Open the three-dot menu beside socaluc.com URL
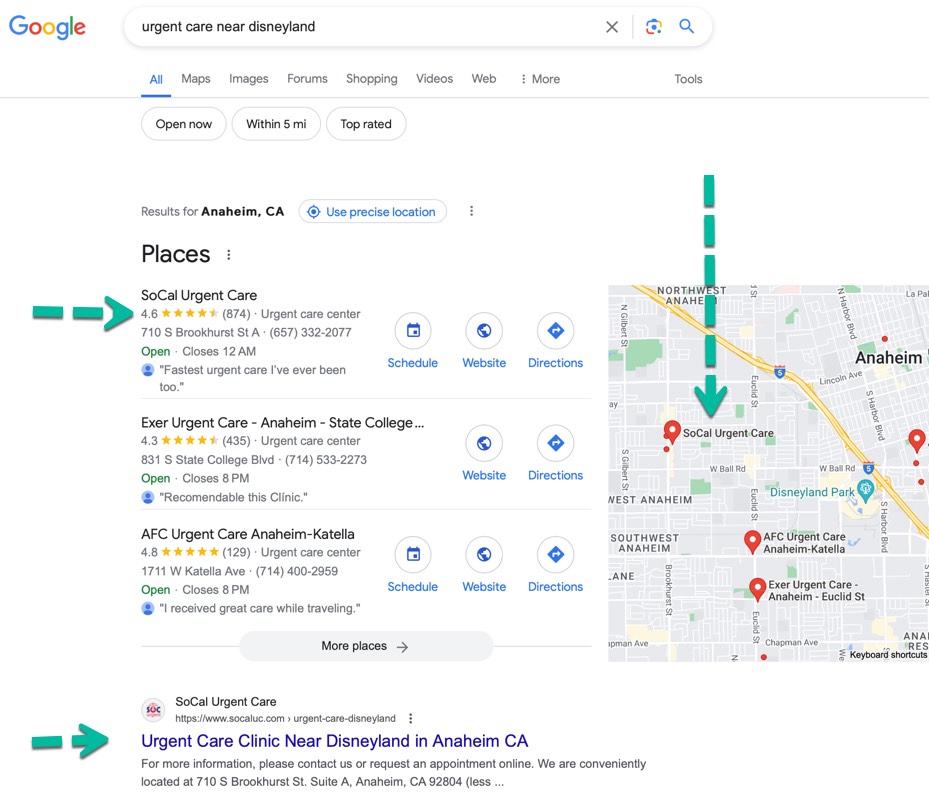929x804 pixels. coord(411,719)
